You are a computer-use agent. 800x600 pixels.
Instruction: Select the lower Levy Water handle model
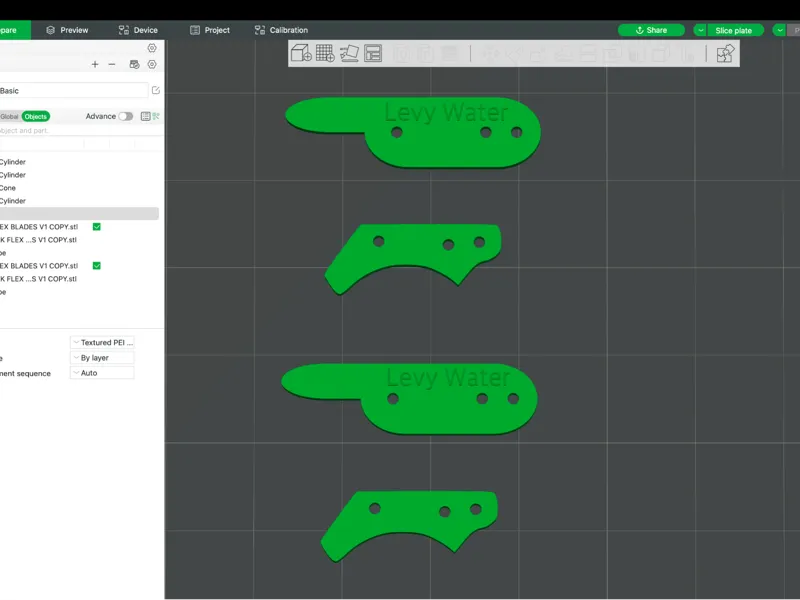[434, 416]
